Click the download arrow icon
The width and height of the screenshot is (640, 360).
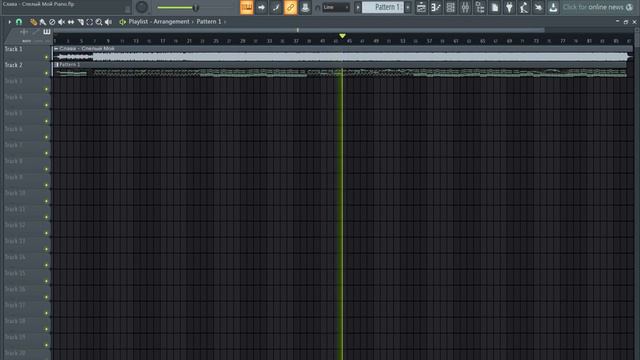[x=553, y=7]
